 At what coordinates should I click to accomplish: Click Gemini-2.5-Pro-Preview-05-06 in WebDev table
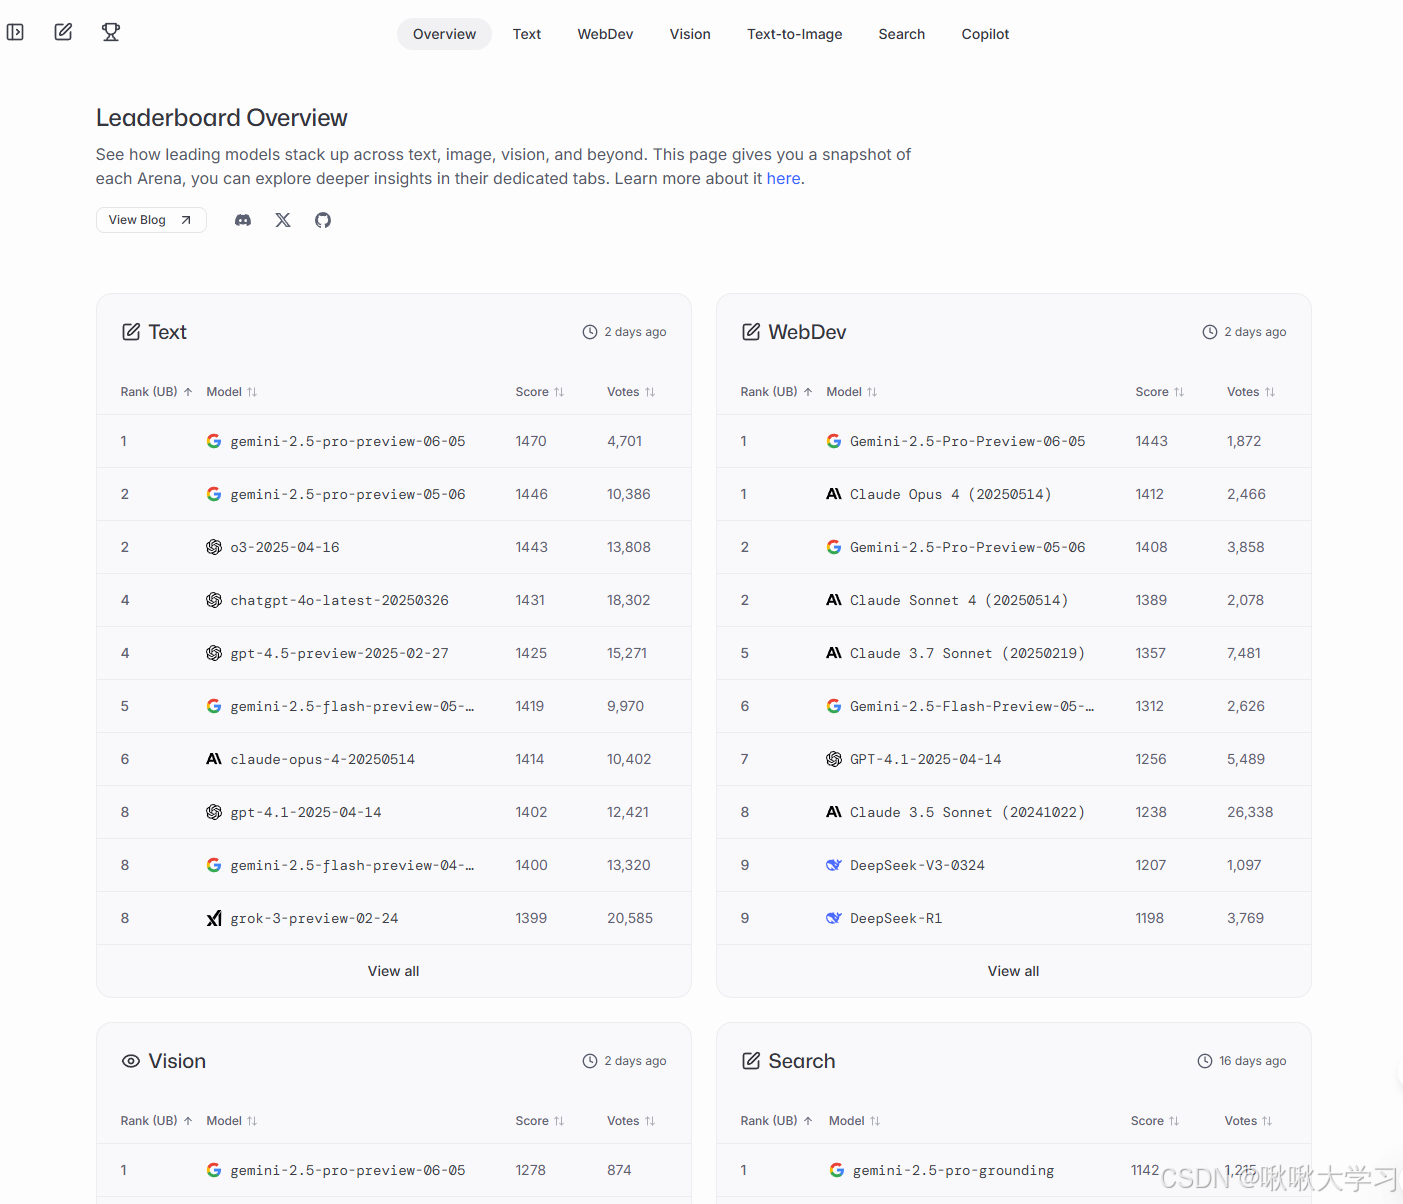[968, 547]
